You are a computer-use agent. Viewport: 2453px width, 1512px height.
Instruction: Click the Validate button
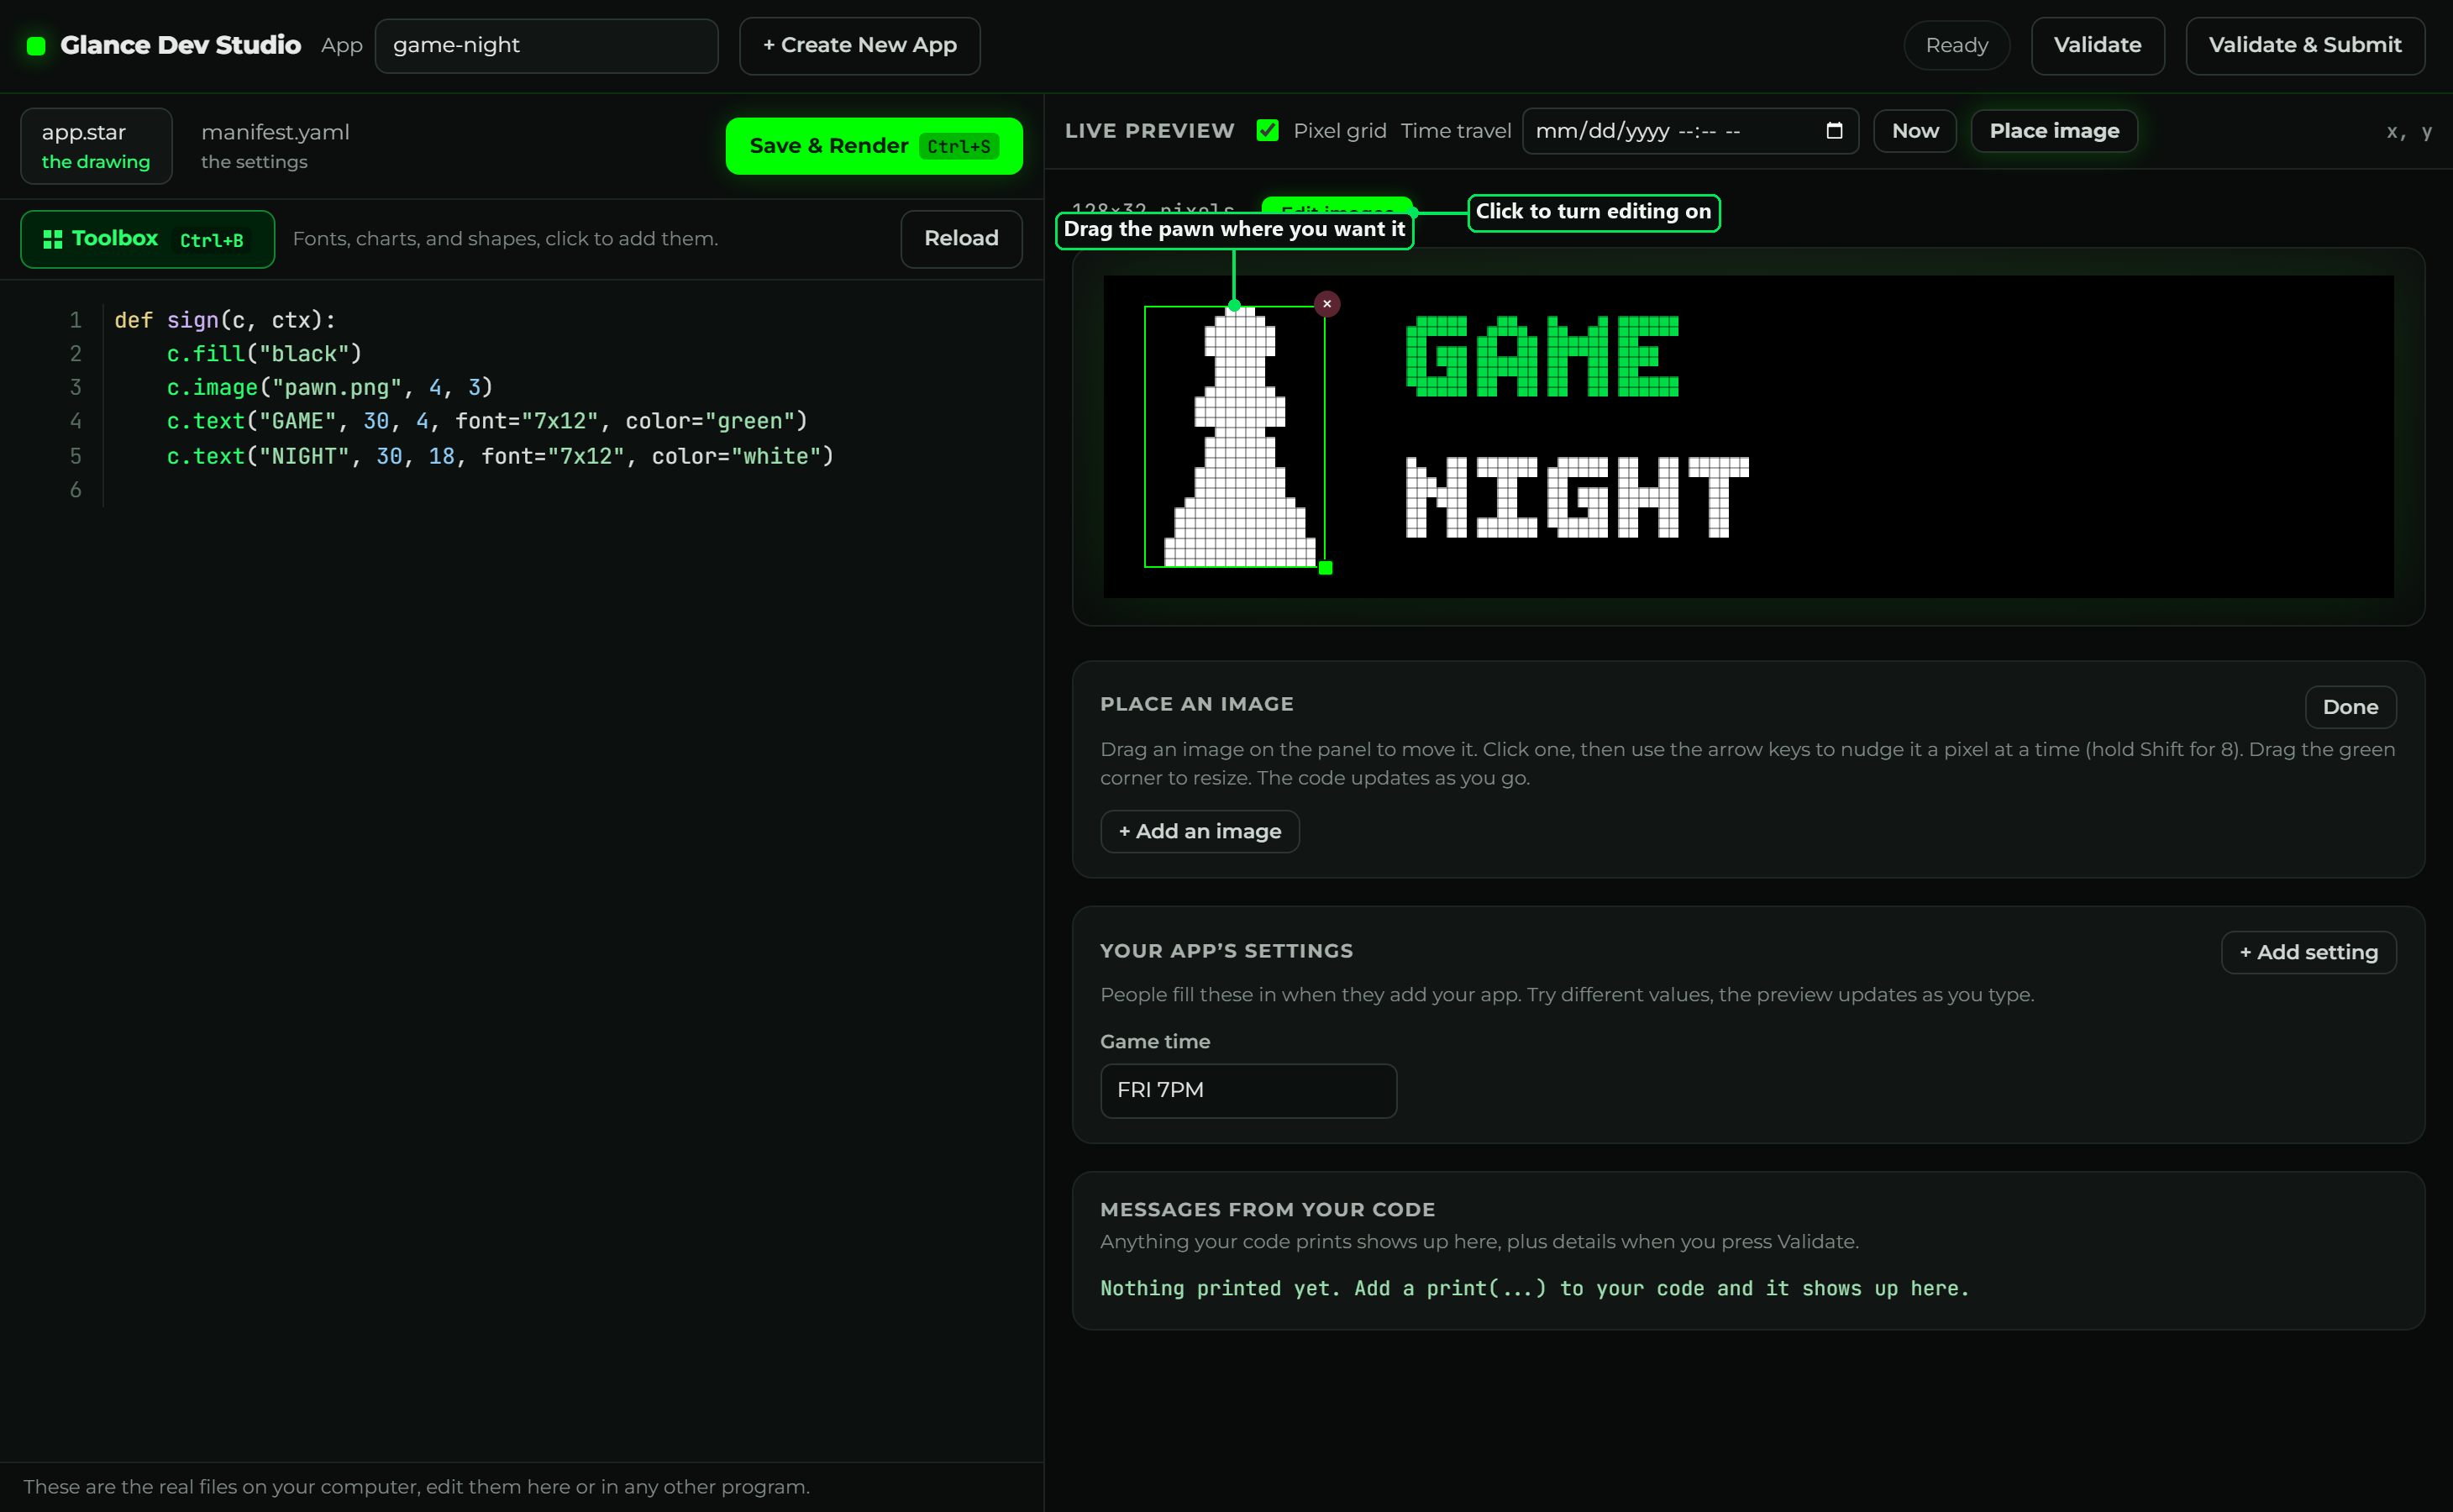click(2097, 46)
